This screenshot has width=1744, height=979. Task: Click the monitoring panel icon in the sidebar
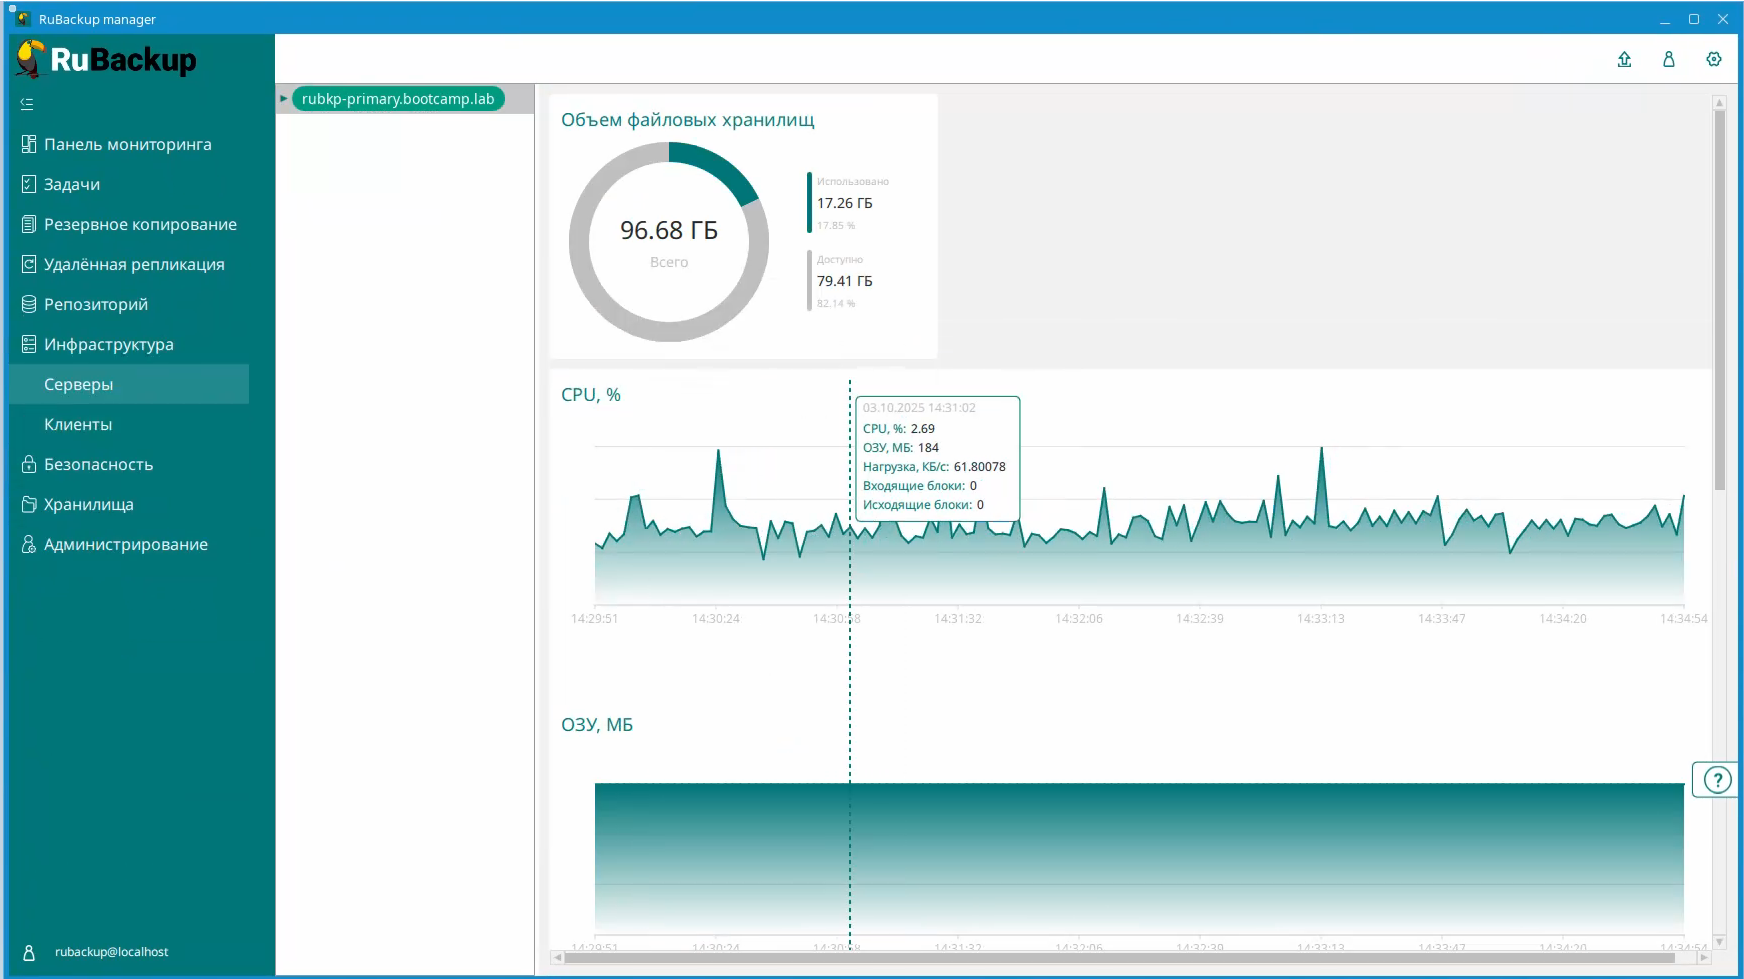29,144
